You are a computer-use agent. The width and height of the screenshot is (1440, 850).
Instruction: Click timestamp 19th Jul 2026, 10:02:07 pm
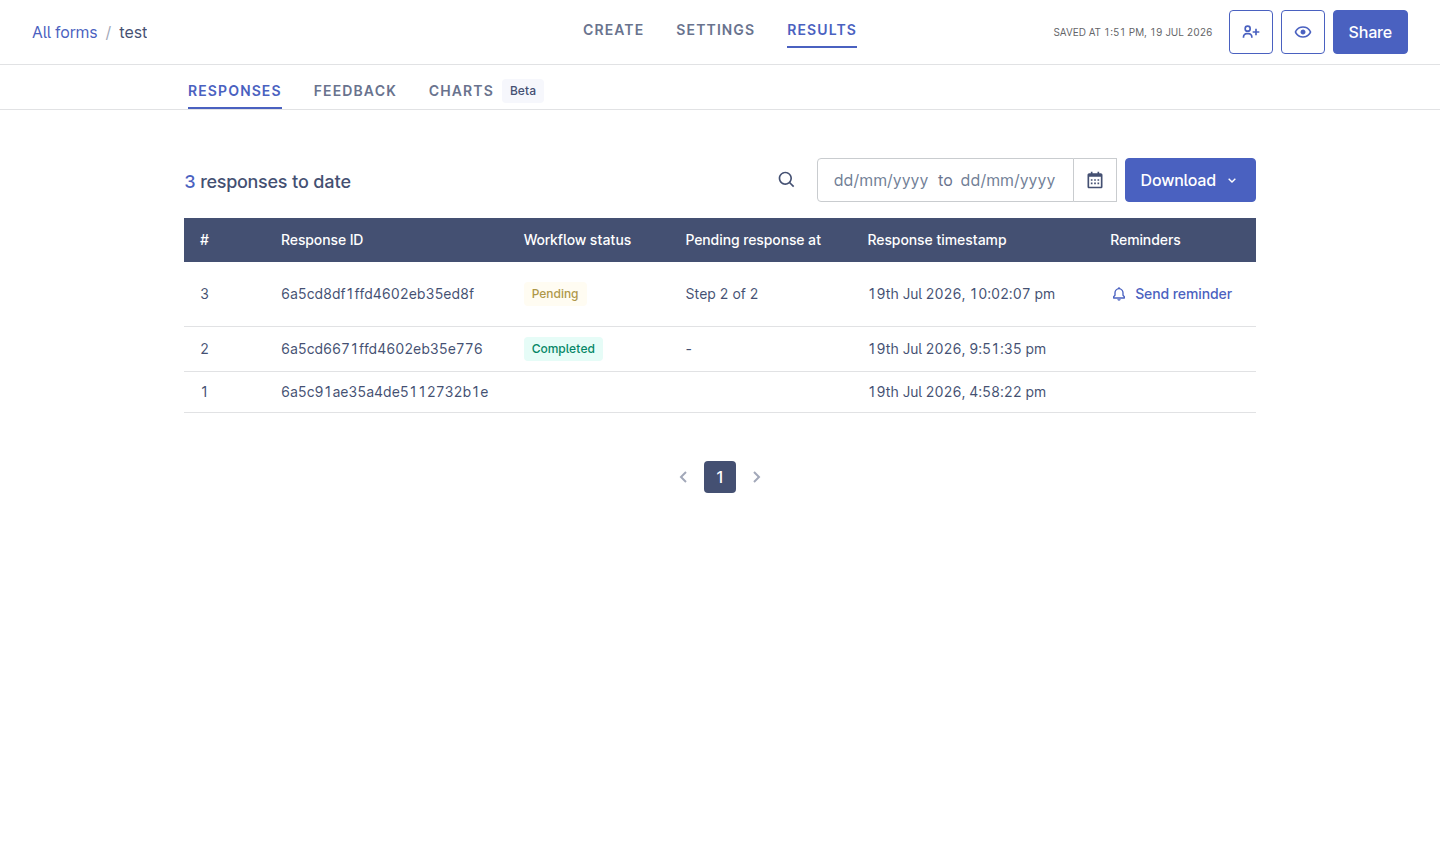pyautogui.click(x=961, y=294)
